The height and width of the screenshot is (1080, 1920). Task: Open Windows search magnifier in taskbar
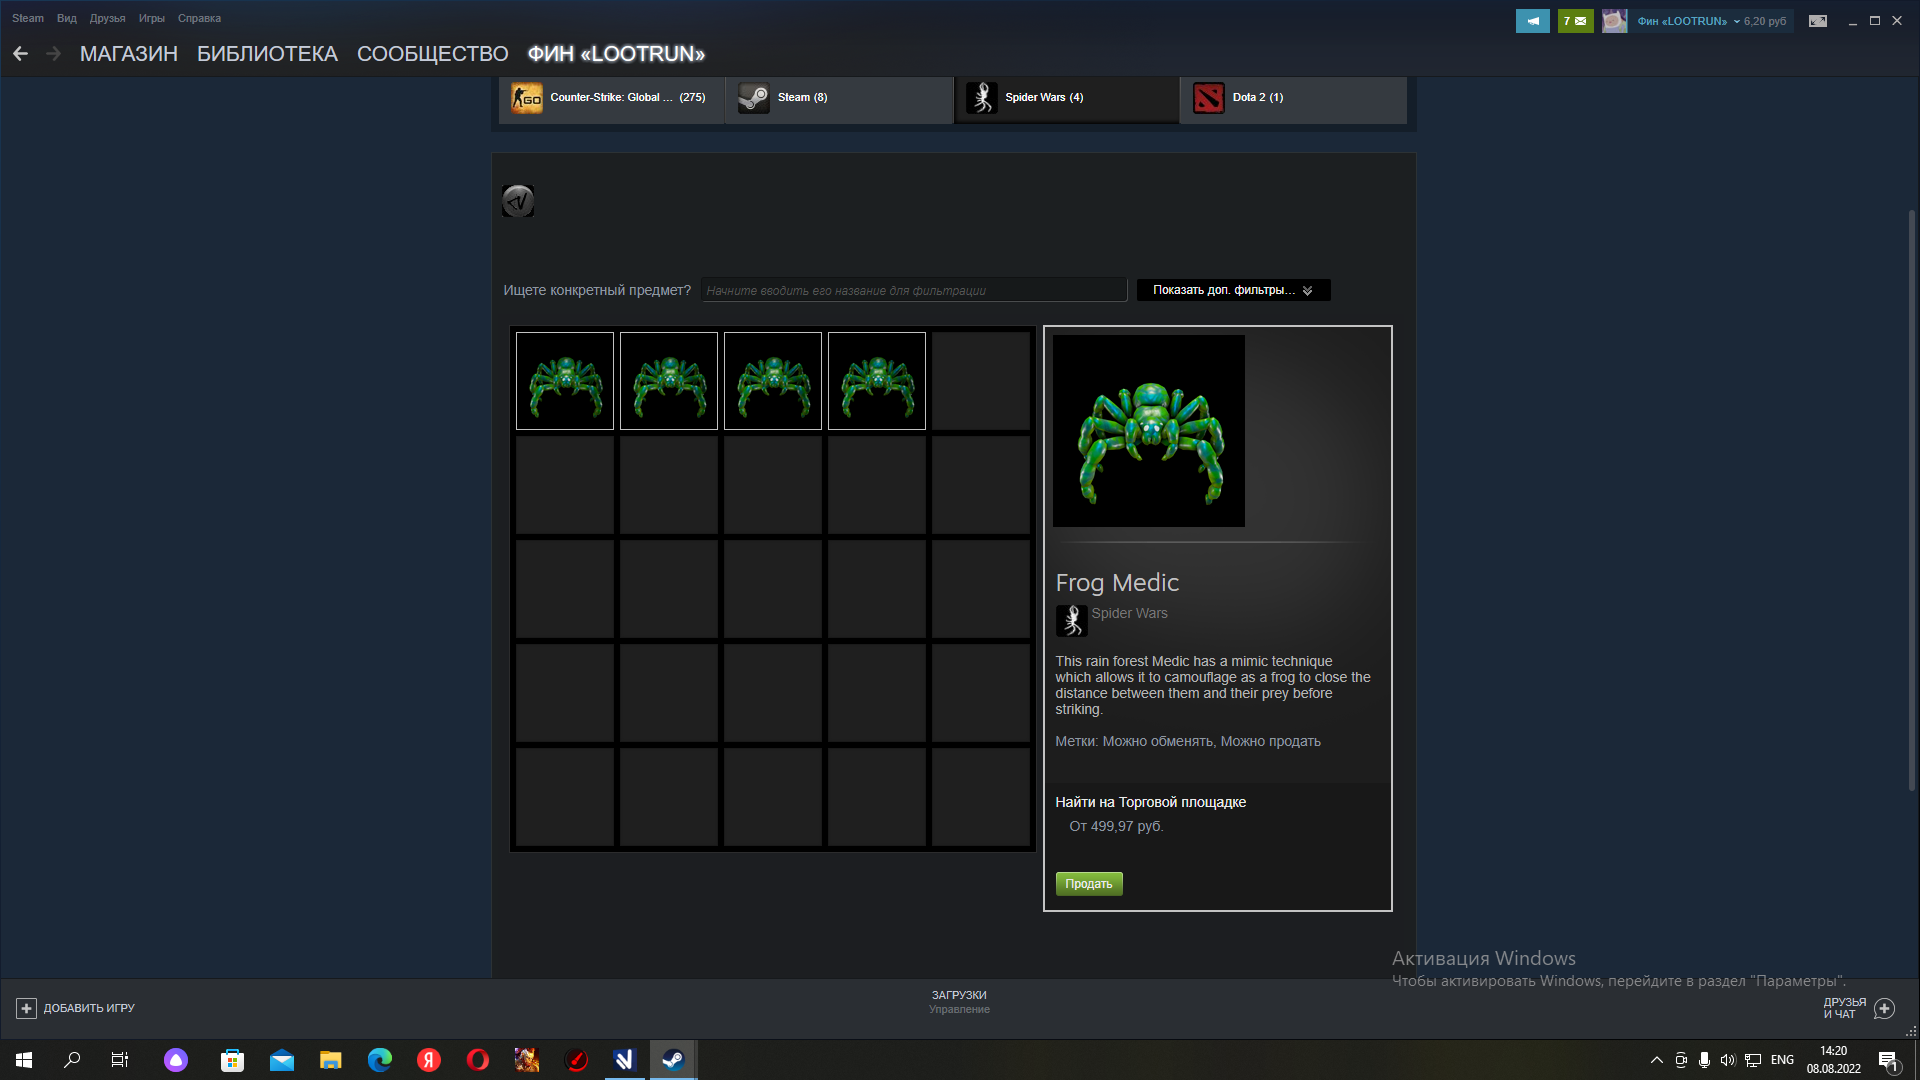72,1060
